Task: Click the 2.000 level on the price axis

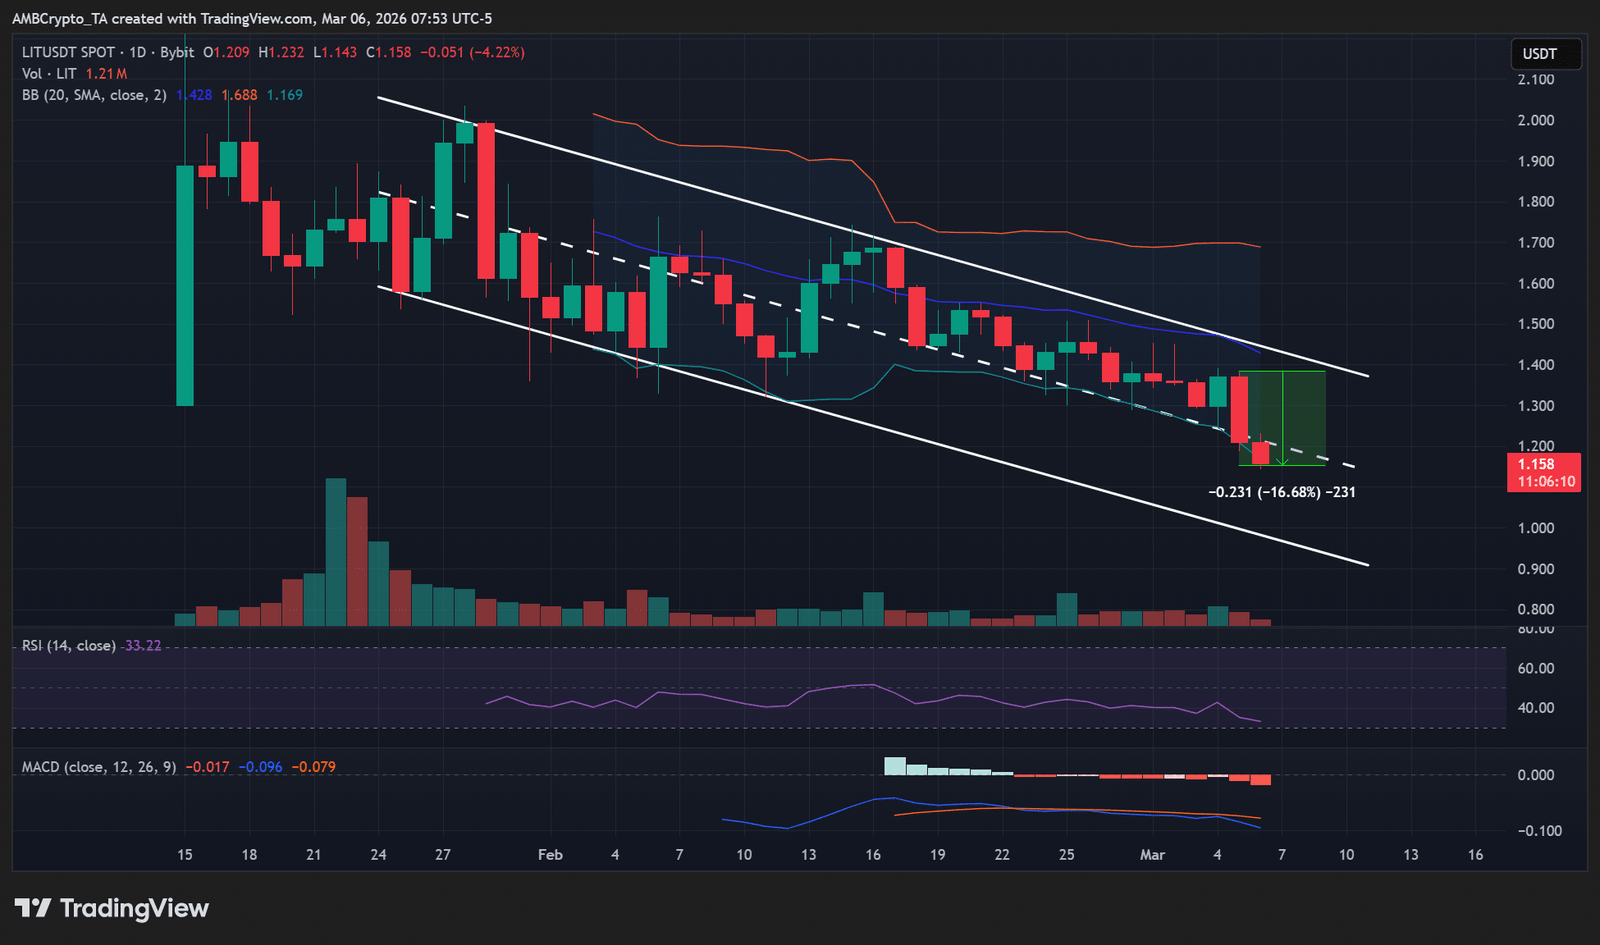Action: 1535,120
